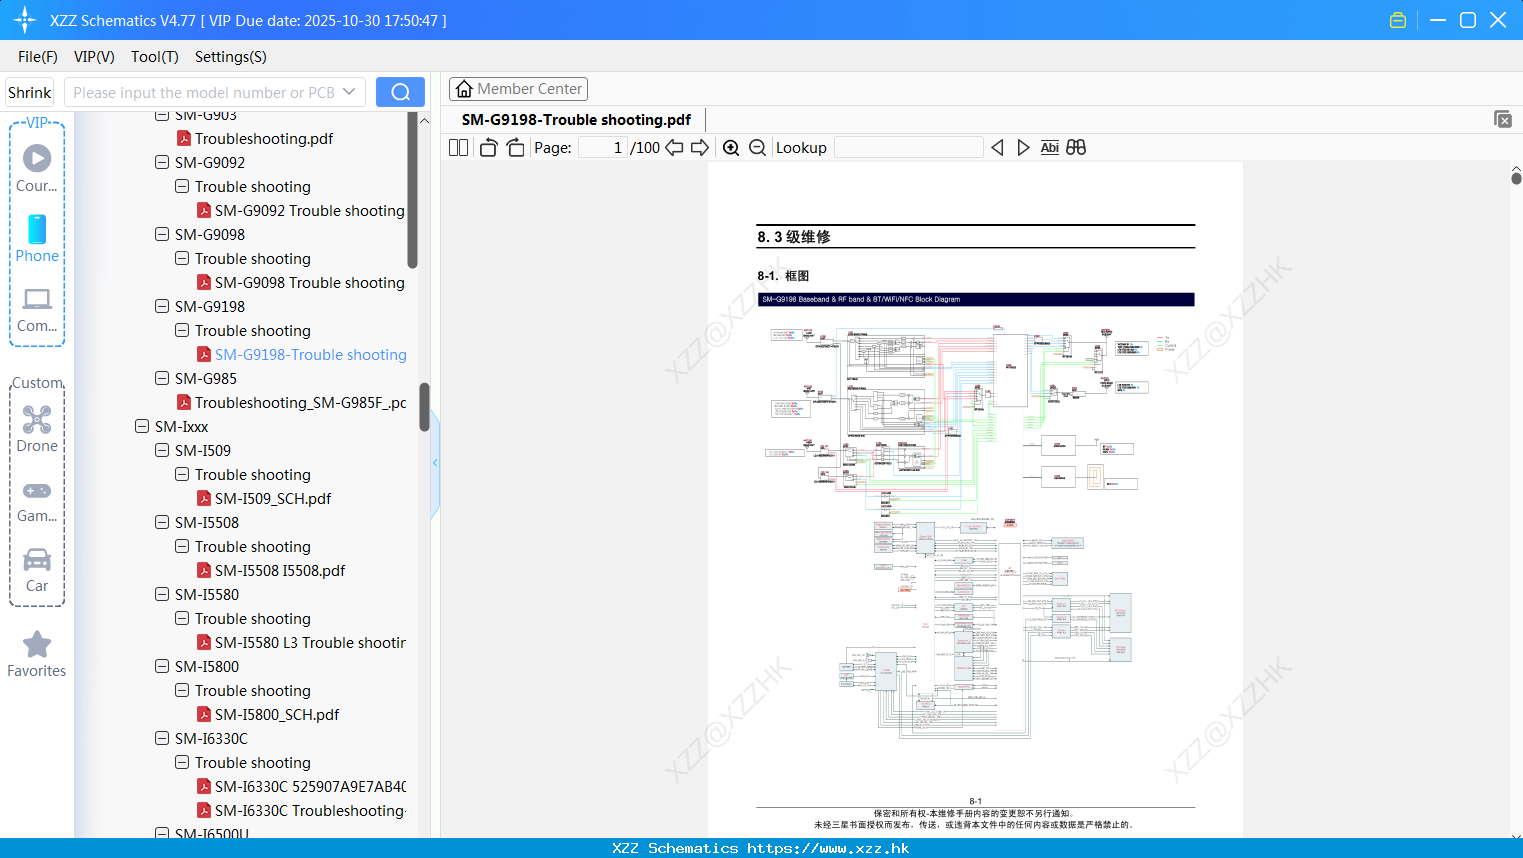The height and width of the screenshot is (858, 1523).
Task: Collapse the SM-Ixxx group
Action: (142, 426)
